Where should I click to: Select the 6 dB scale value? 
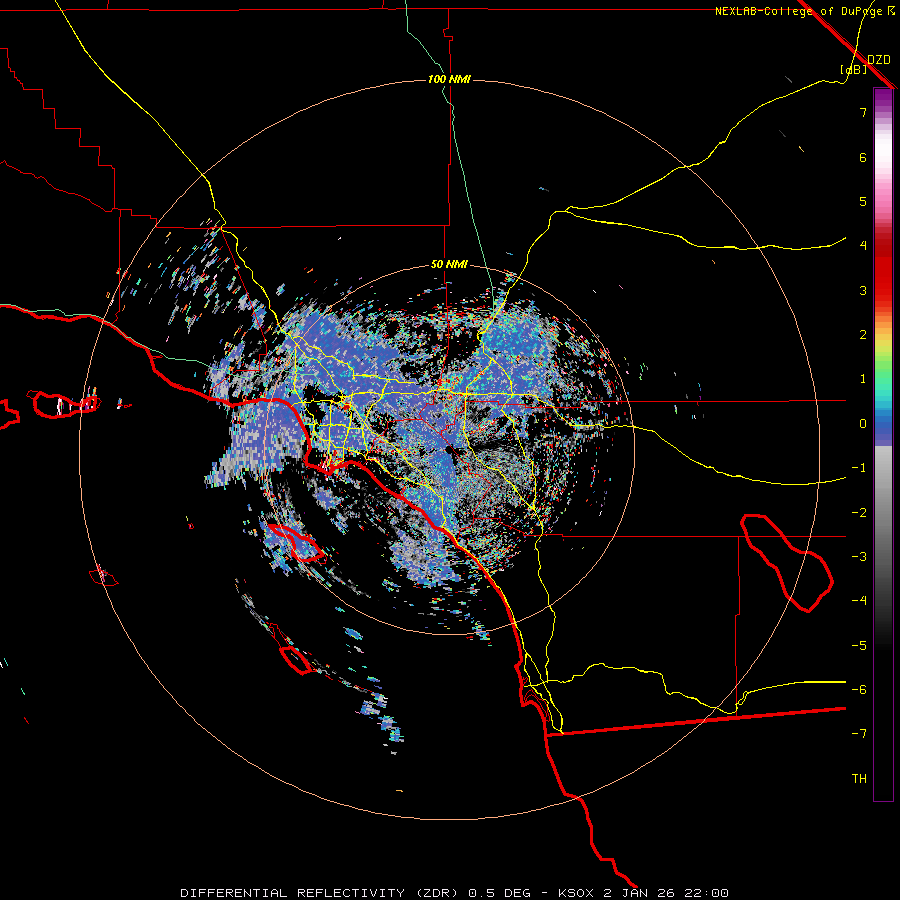(x=863, y=157)
